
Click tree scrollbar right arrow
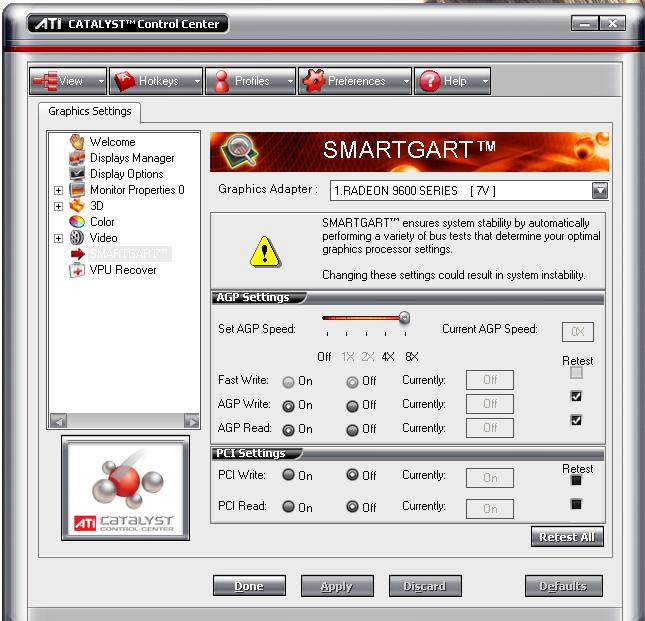pos(191,421)
